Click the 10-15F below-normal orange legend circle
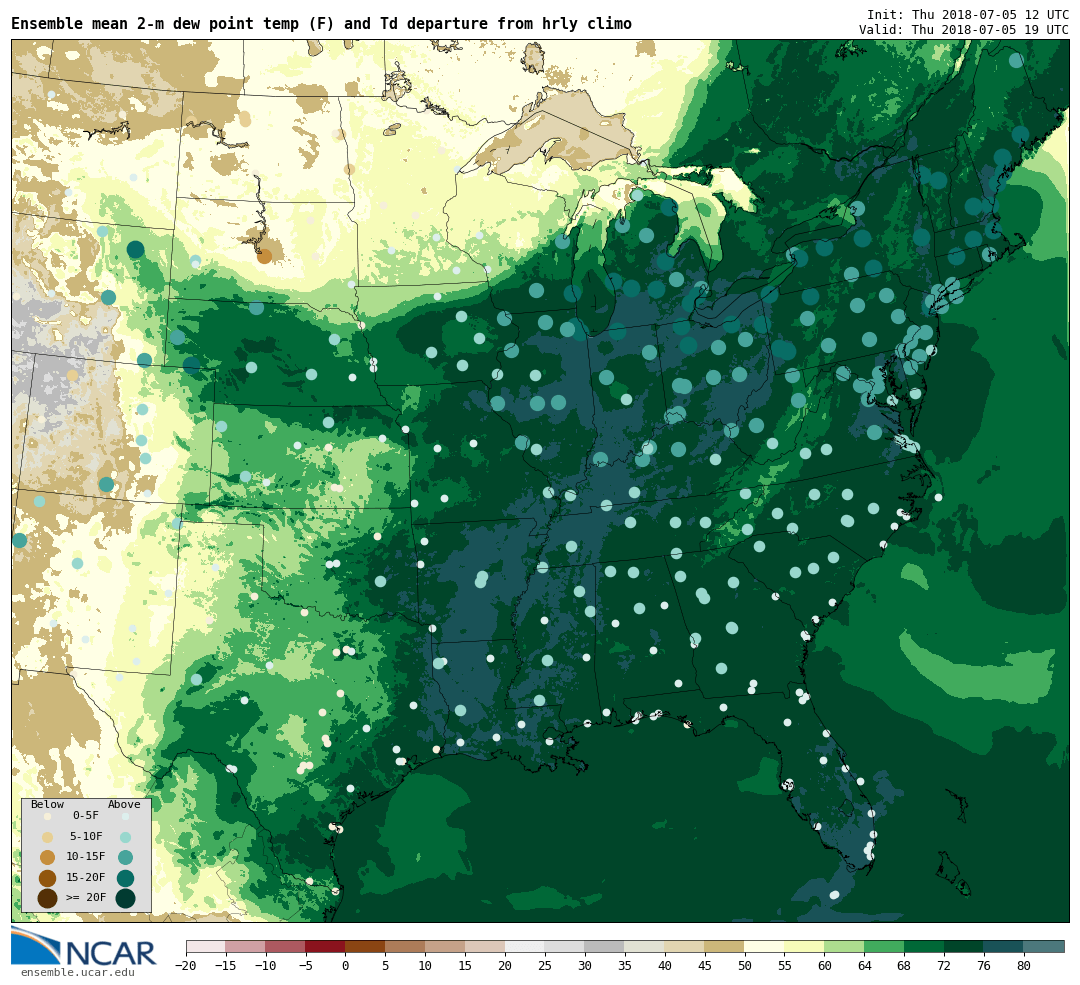The height and width of the screenshot is (985, 1080). pyautogui.click(x=47, y=857)
